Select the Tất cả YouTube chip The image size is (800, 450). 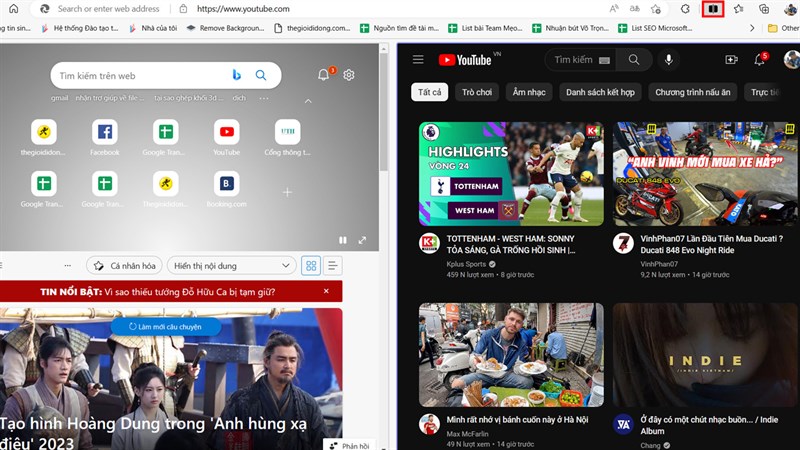coord(430,92)
